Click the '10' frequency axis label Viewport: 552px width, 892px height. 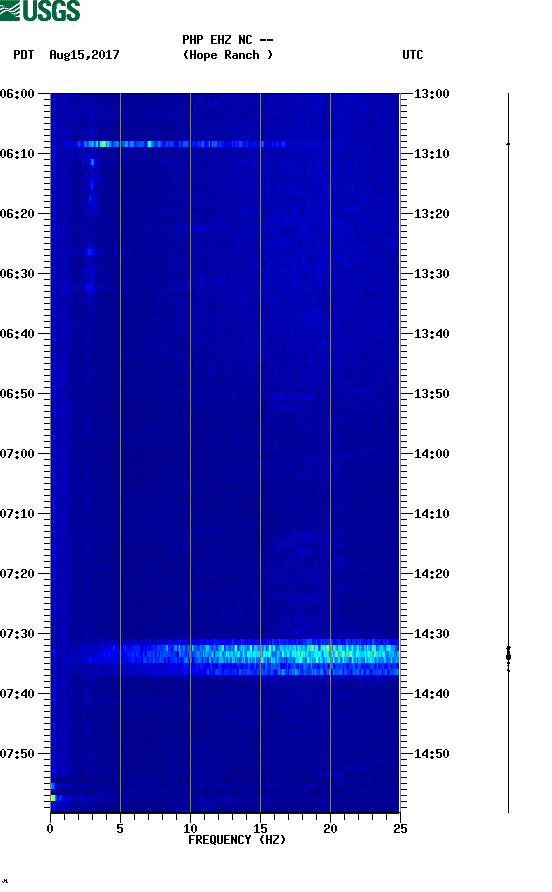click(x=190, y=829)
